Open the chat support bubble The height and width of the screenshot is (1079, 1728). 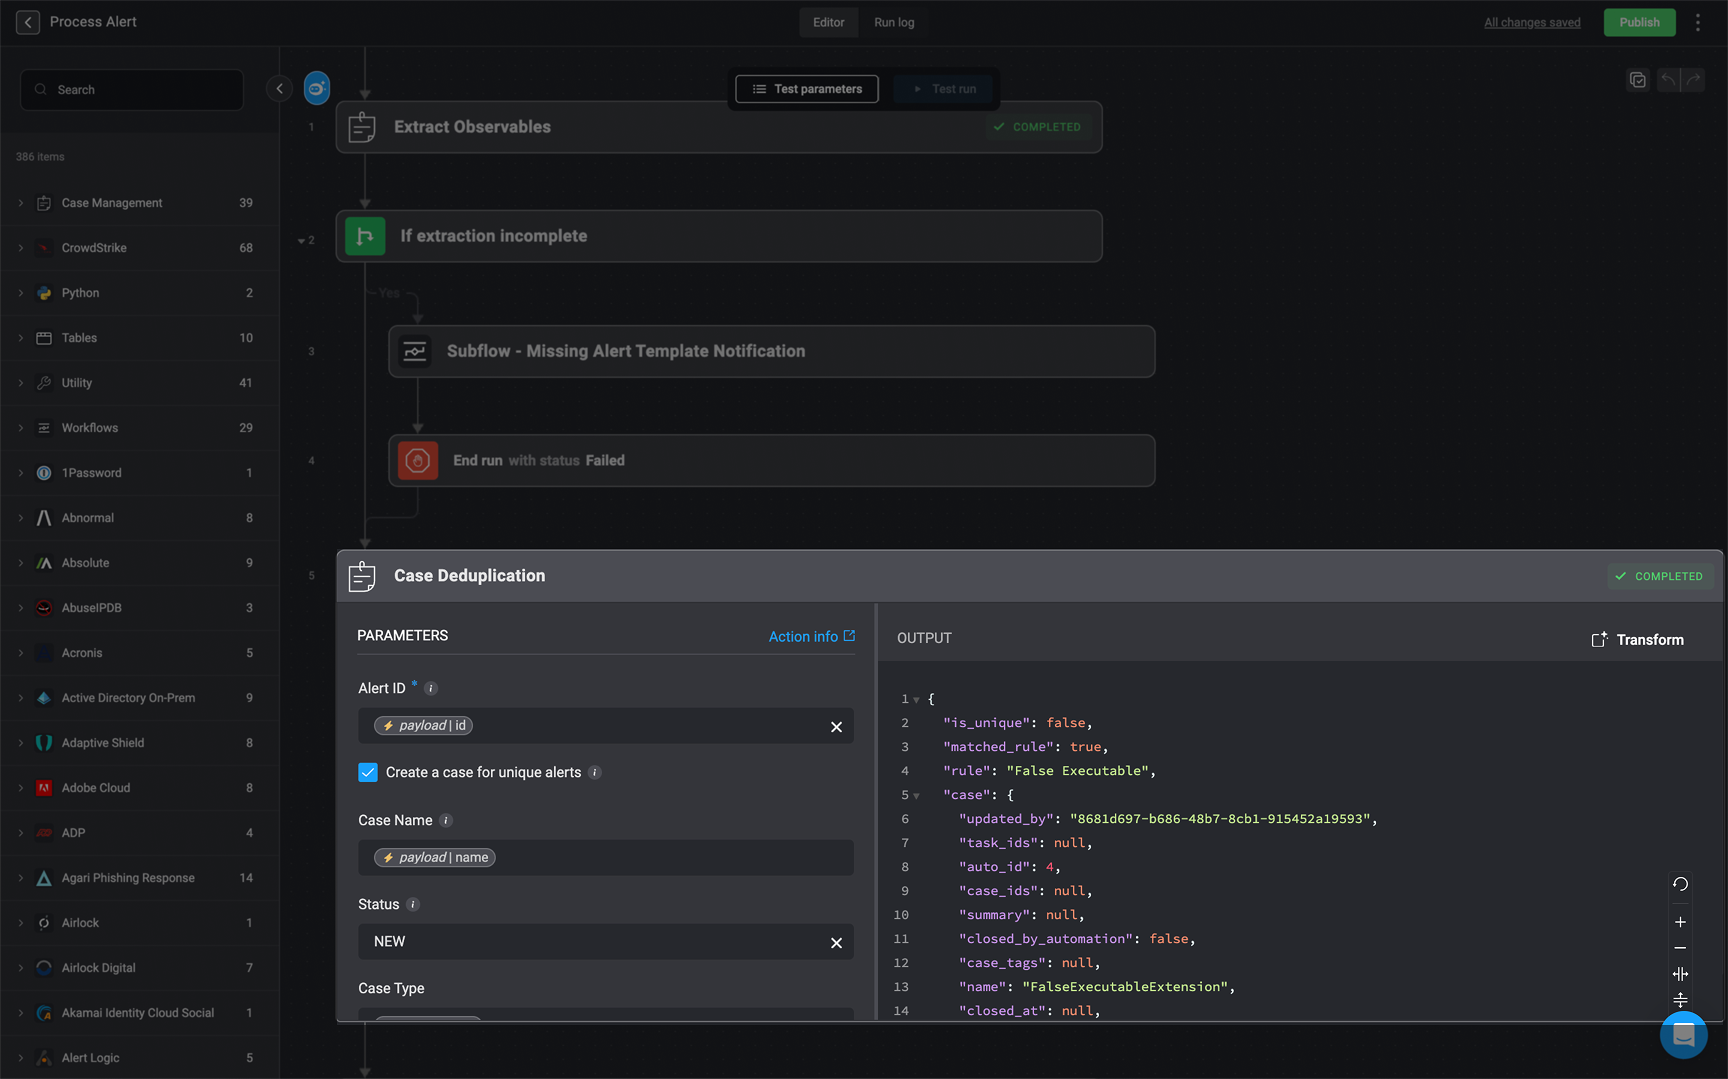click(1684, 1035)
